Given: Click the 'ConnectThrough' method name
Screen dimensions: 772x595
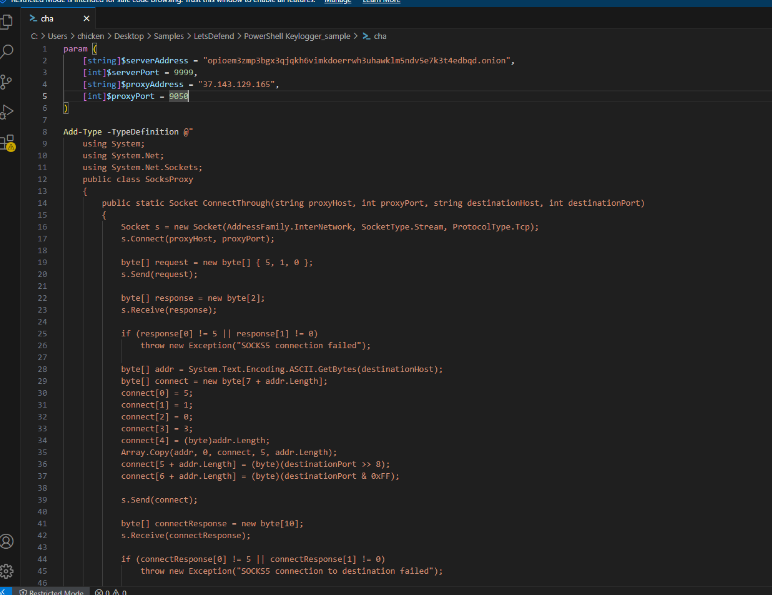Looking at the screenshot, I should coord(236,203).
